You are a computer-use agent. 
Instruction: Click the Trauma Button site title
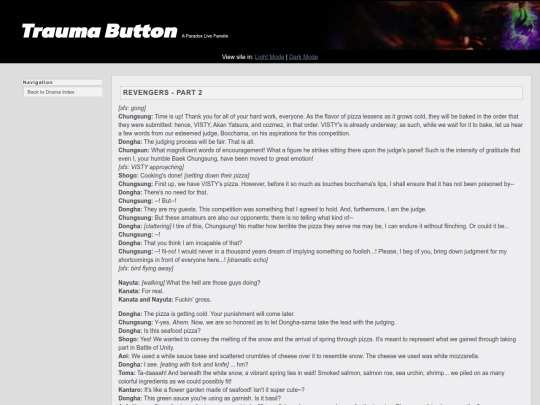(x=100, y=31)
